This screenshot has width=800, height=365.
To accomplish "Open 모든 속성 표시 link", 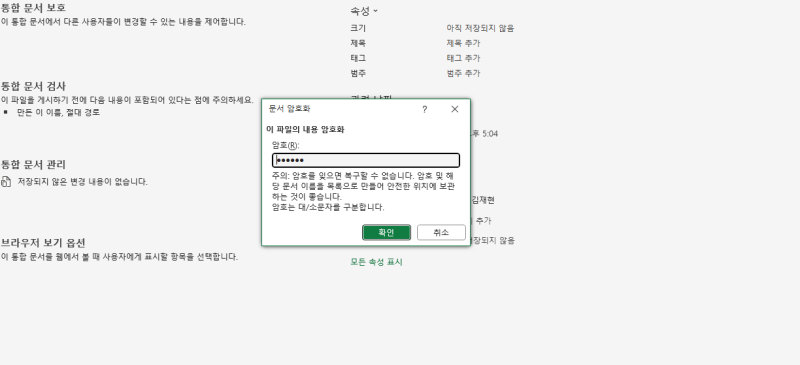I will (376, 262).
